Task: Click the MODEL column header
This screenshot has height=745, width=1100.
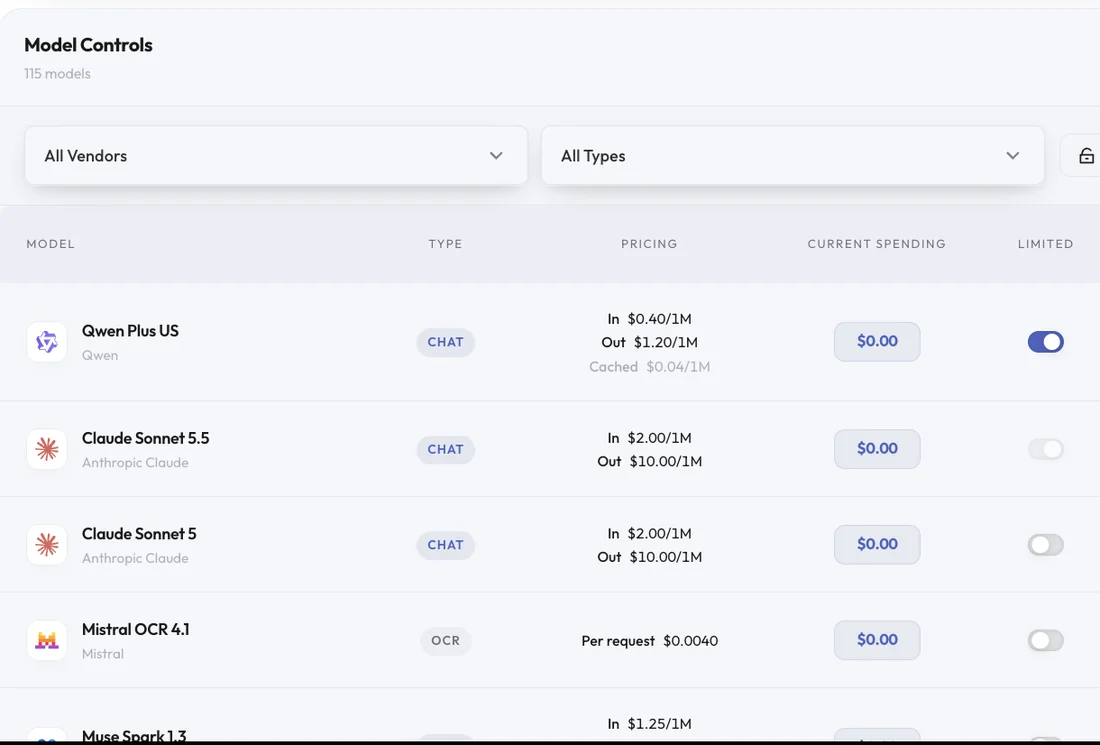Action: (51, 244)
